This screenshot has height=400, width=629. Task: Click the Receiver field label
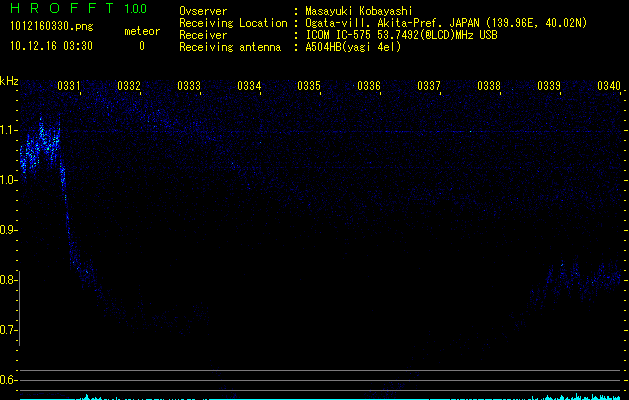click(x=203, y=35)
